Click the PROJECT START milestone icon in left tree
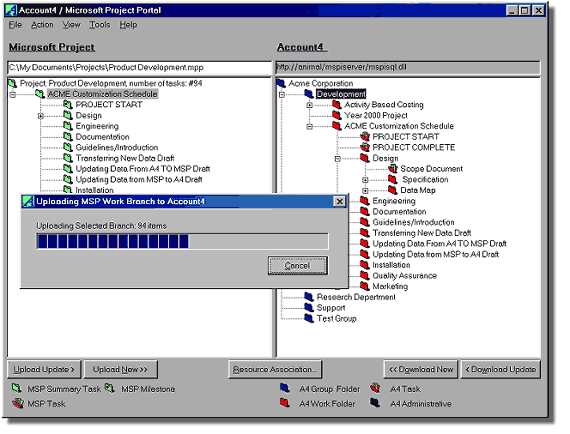 click(x=68, y=105)
